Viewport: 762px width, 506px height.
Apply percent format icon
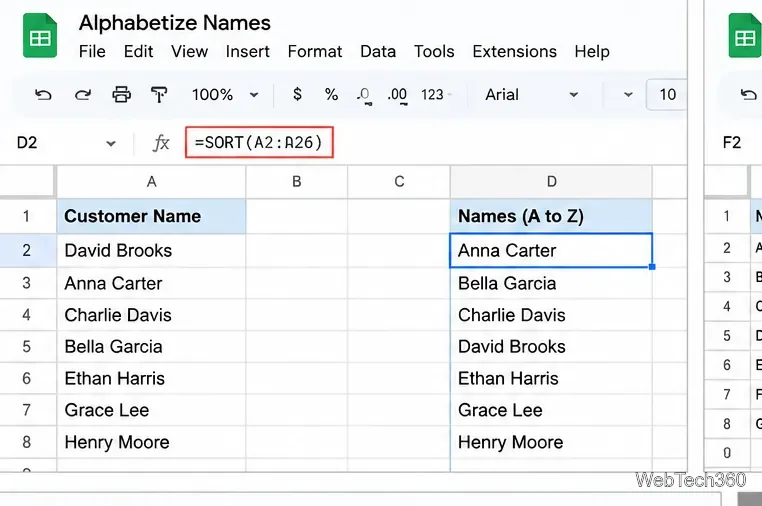point(331,94)
